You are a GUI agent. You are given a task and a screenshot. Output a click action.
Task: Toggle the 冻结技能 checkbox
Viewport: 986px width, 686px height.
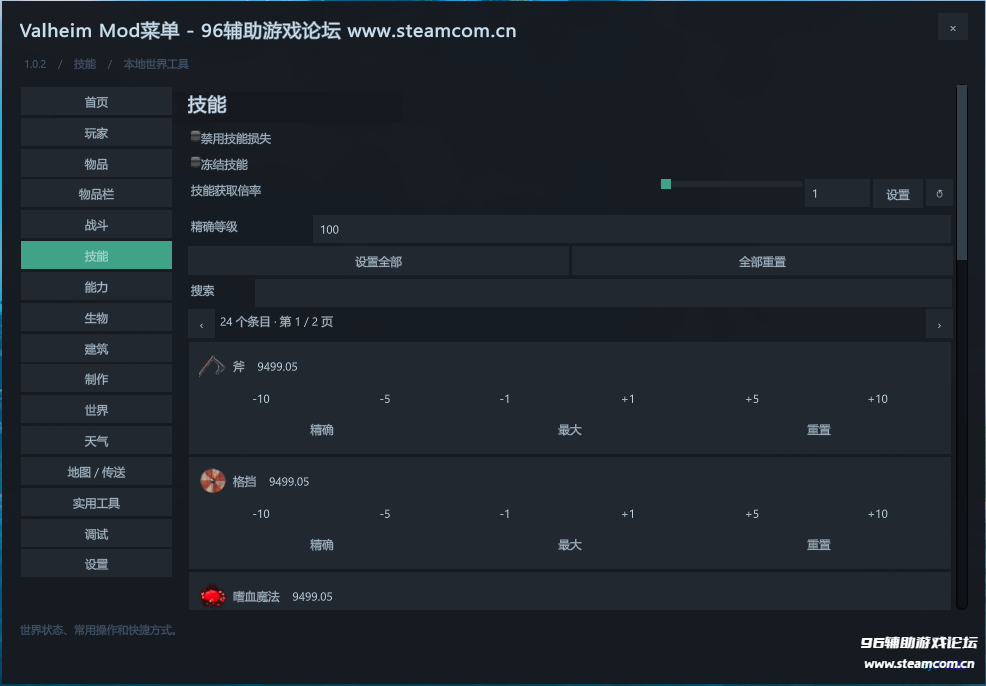click(196, 163)
